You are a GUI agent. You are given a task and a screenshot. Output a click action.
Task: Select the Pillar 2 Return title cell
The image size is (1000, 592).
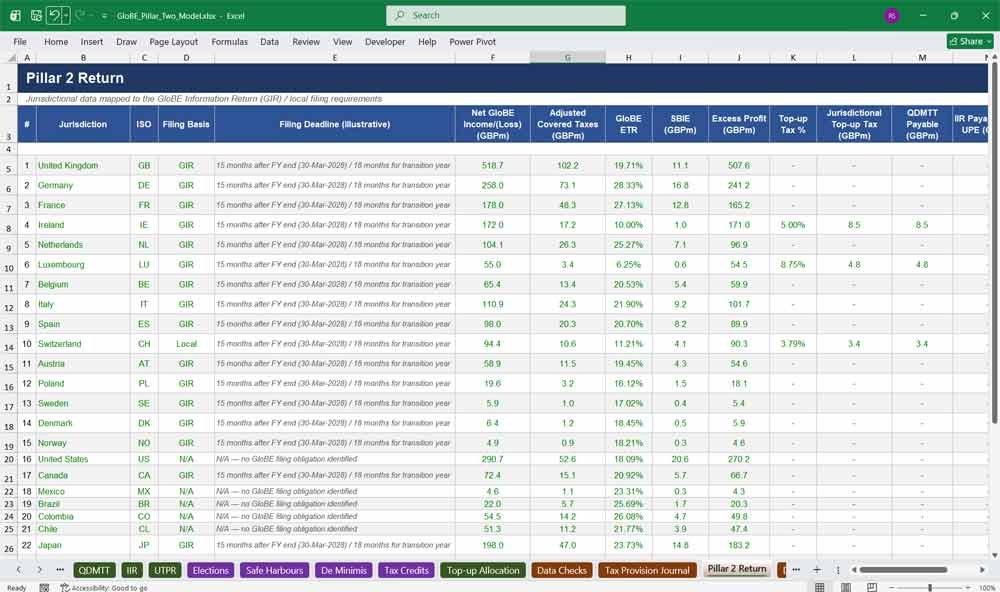pyautogui.click(x=503, y=78)
